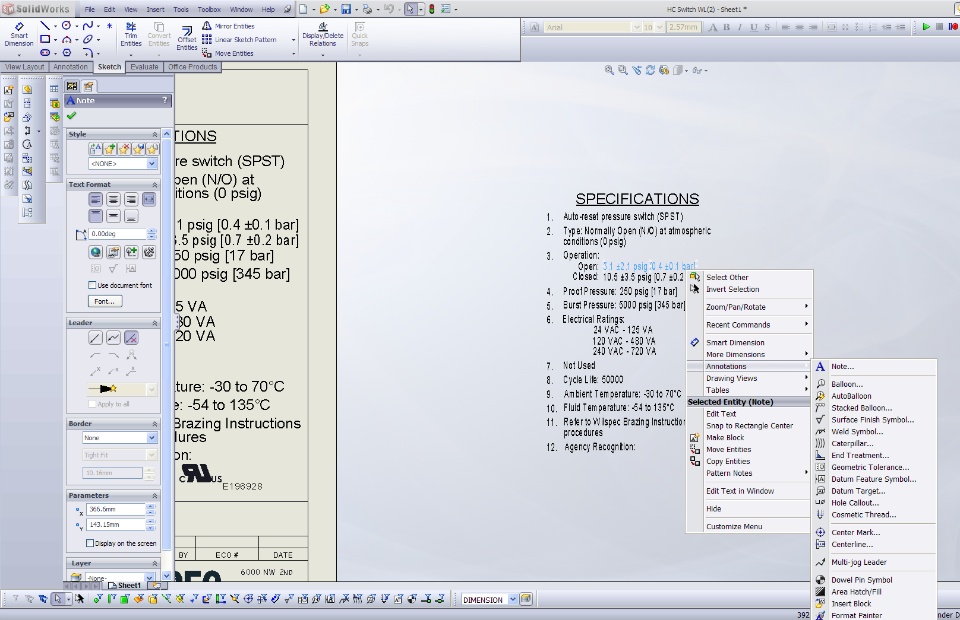960x620 pixels.
Task: Set left text alignment in Text Format
Action: pyautogui.click(x=96, y=200)
